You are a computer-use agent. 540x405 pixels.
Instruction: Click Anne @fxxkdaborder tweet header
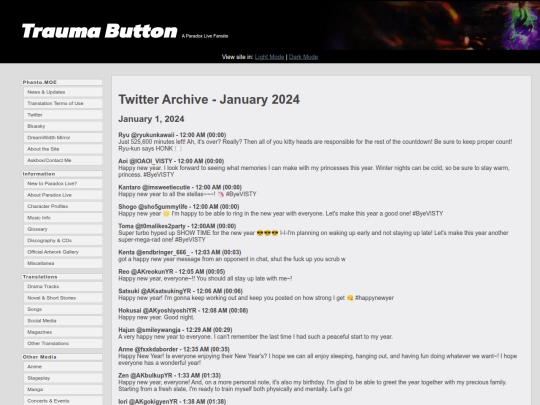pos(174,349)
